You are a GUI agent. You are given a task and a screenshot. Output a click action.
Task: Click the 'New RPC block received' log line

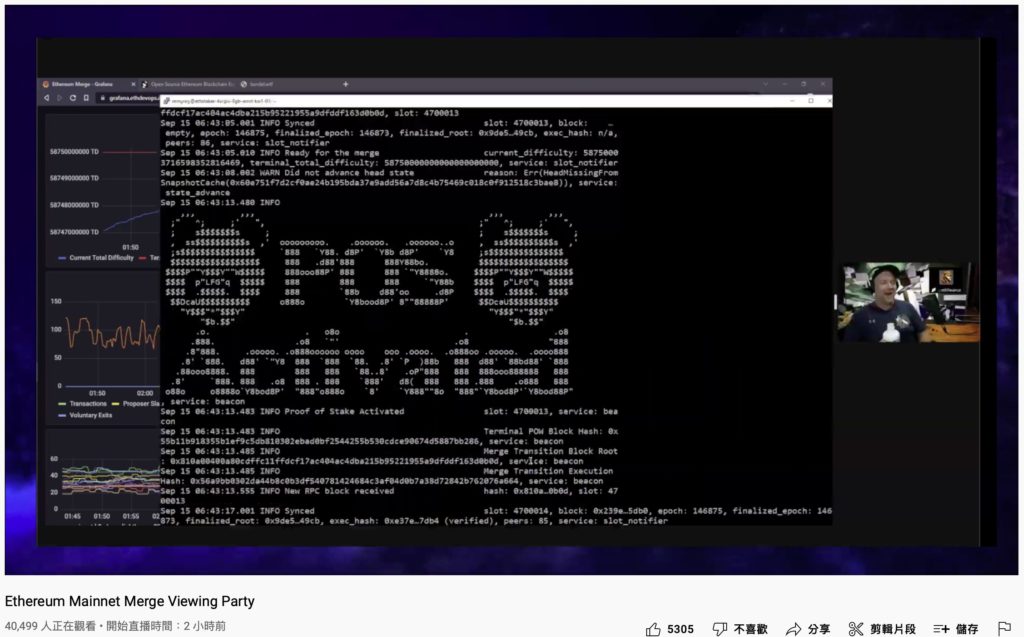point(389,496)
